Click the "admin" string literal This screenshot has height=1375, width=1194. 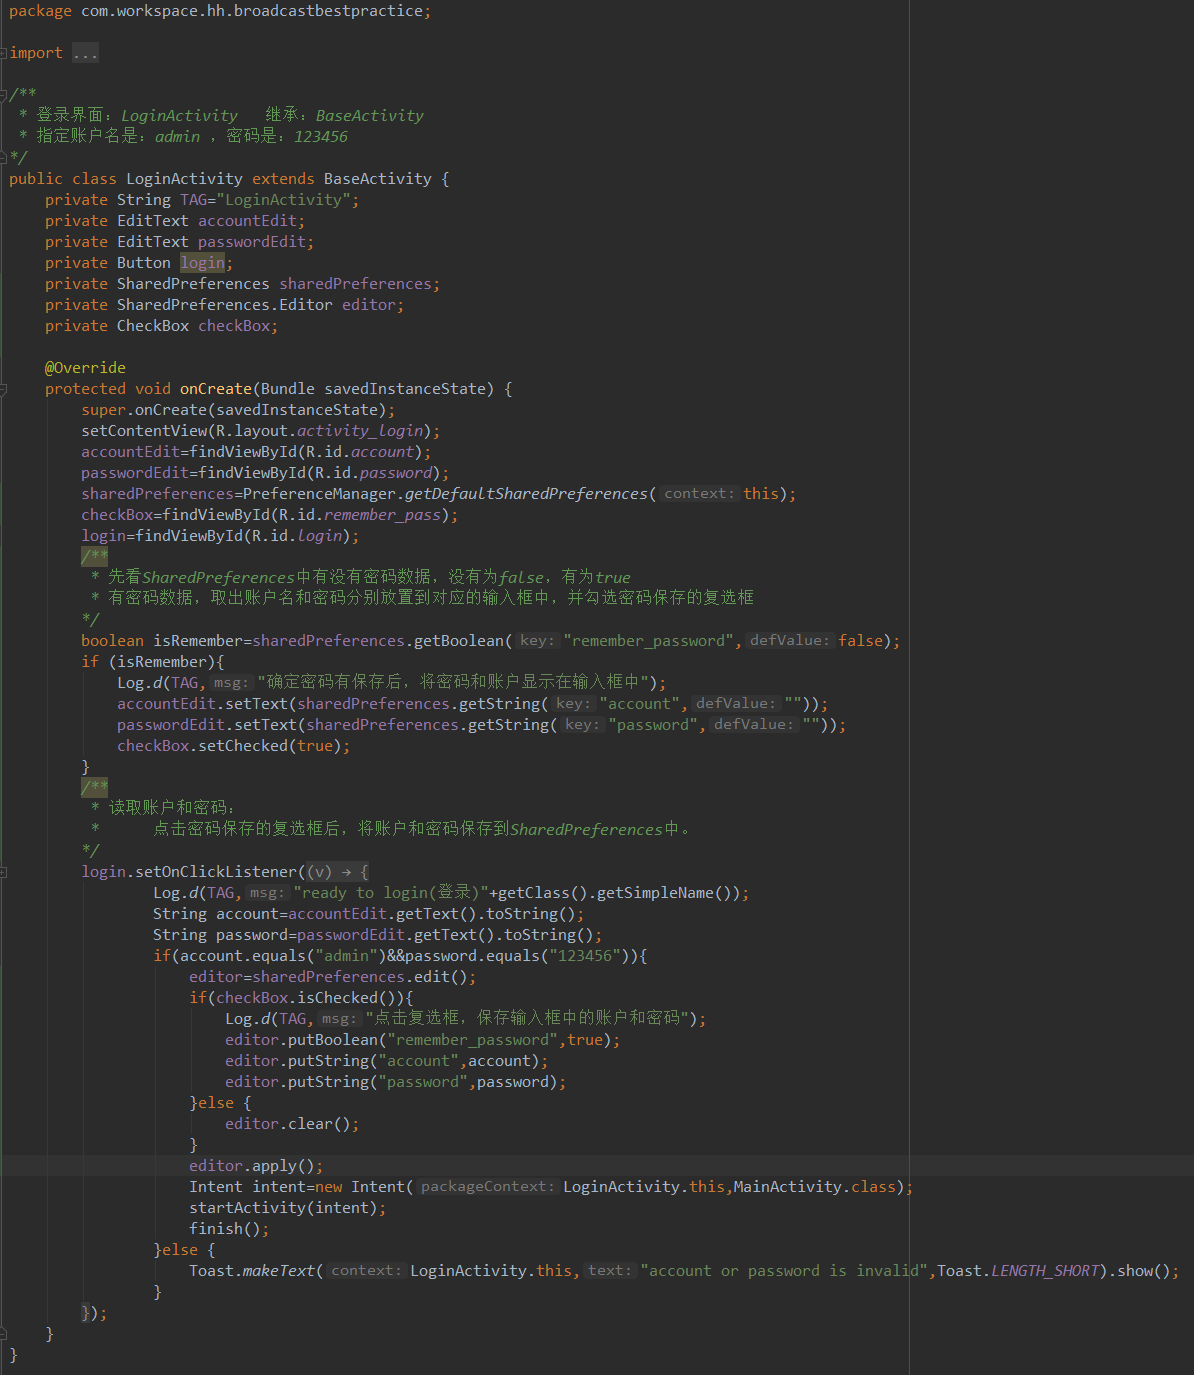(347, 956)
